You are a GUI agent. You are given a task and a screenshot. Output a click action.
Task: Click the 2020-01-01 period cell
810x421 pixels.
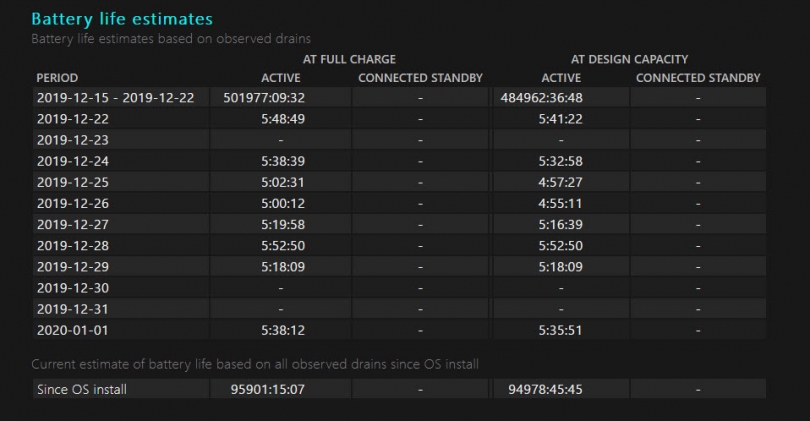click(72, 329)
